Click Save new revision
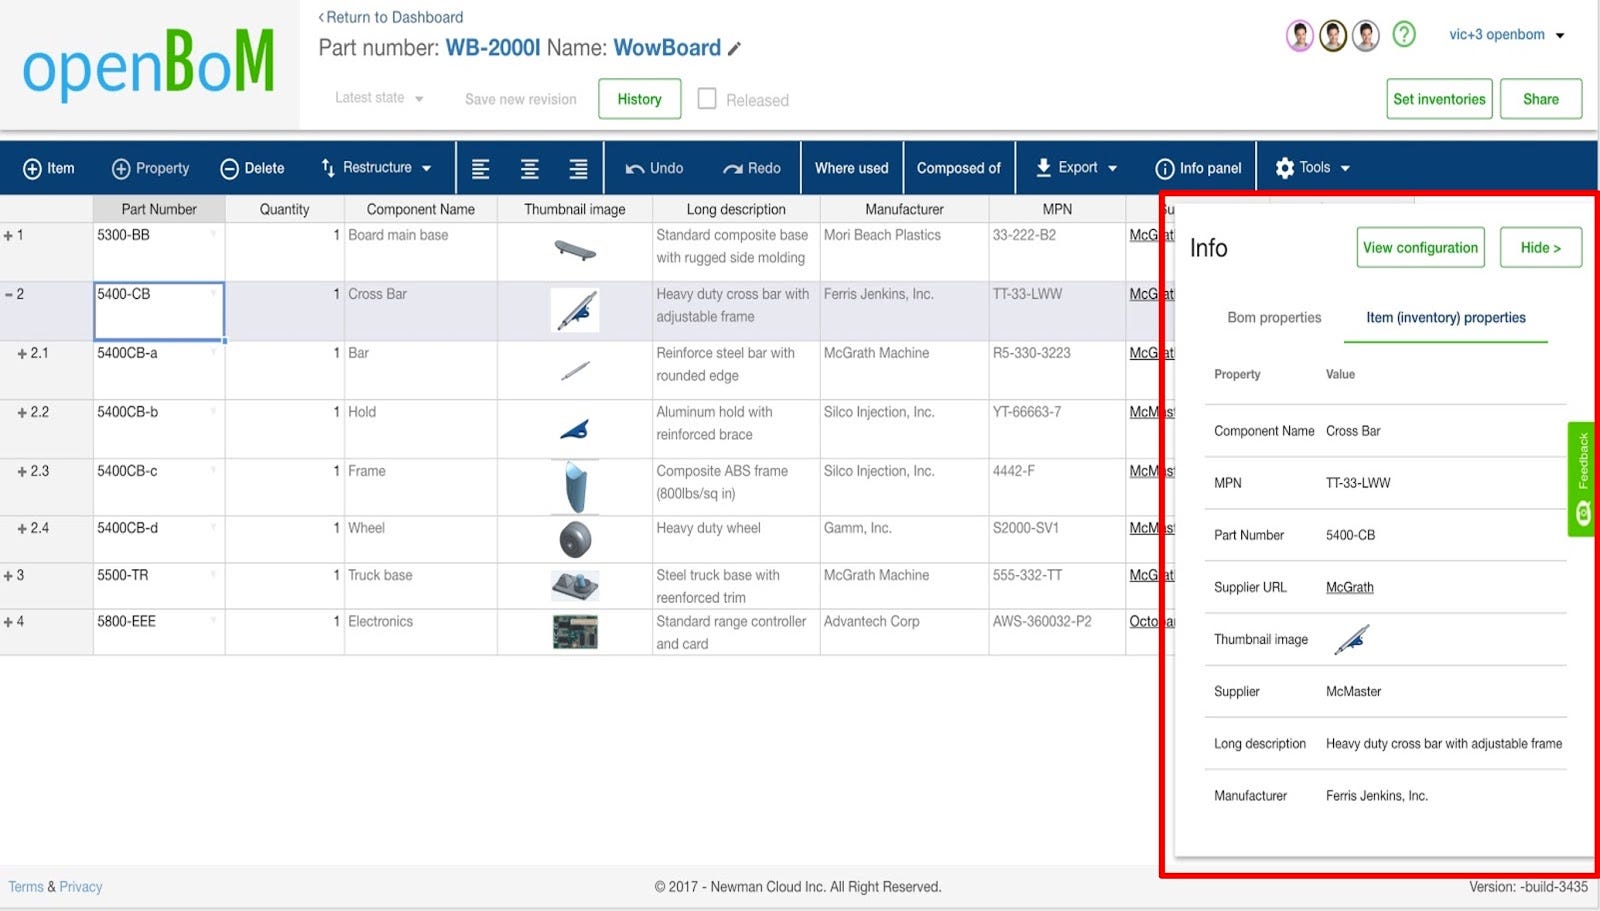The width and height of the screenshot is (1600, 911). pos(521,99)
